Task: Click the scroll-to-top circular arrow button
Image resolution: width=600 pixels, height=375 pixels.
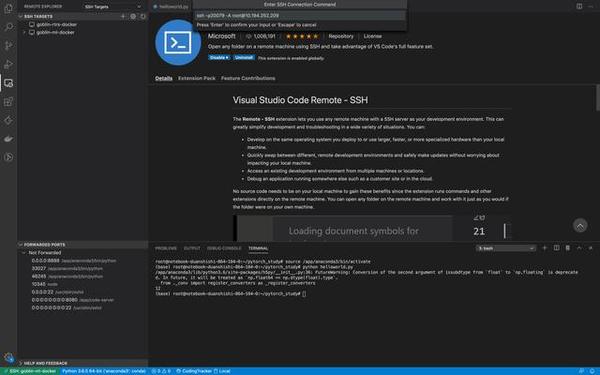Action: (x=580, y=225)
